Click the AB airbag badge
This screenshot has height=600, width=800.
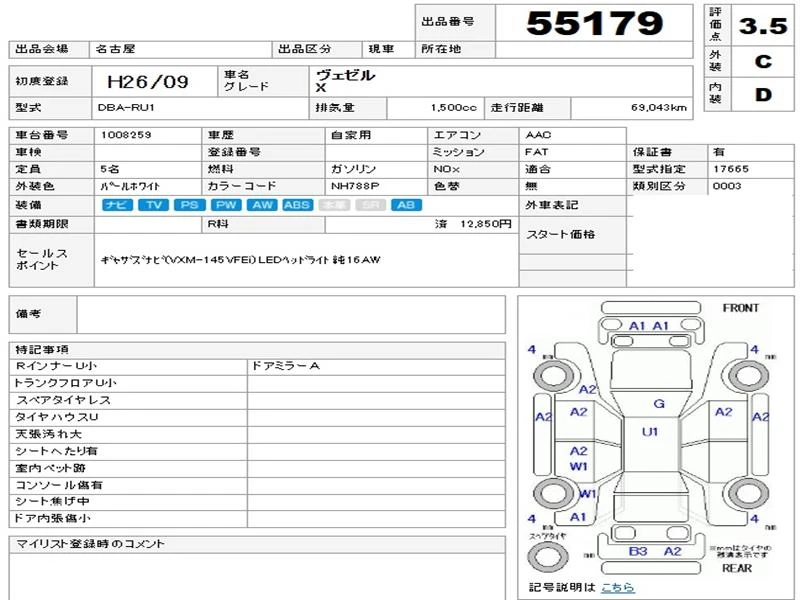coord(405,205)
